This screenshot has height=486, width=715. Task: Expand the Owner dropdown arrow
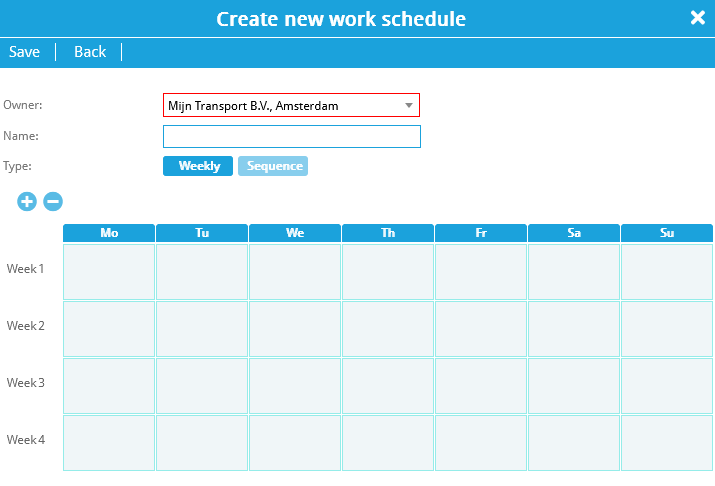[x=409, y=105]
